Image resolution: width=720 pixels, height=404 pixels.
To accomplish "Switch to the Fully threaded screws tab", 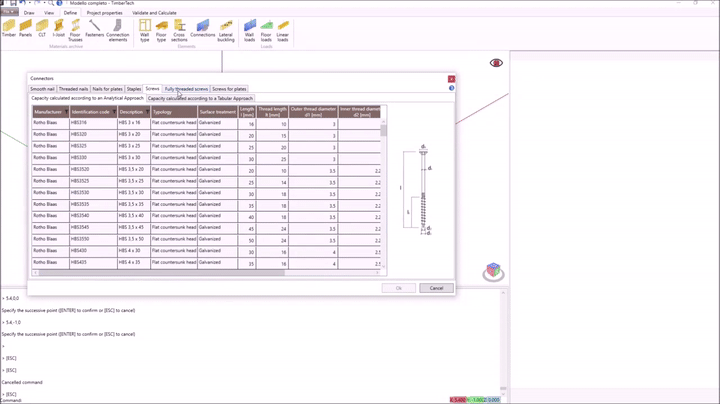I will pos(186,89).
